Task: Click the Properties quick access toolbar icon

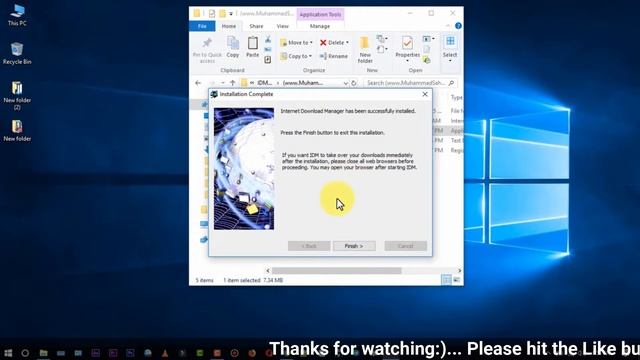Action: point(212,14)
